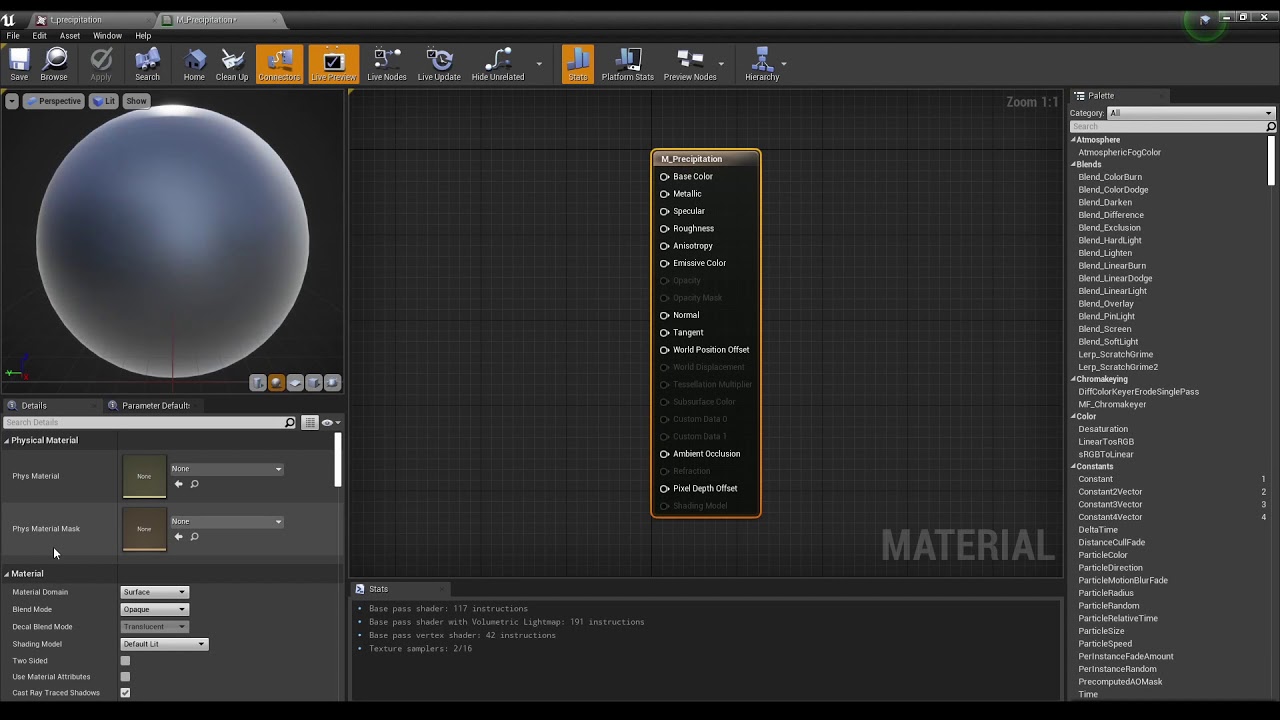Click the Lit view mode button
The width and height of the screenshot is (1280, 720).
(104, 101)
